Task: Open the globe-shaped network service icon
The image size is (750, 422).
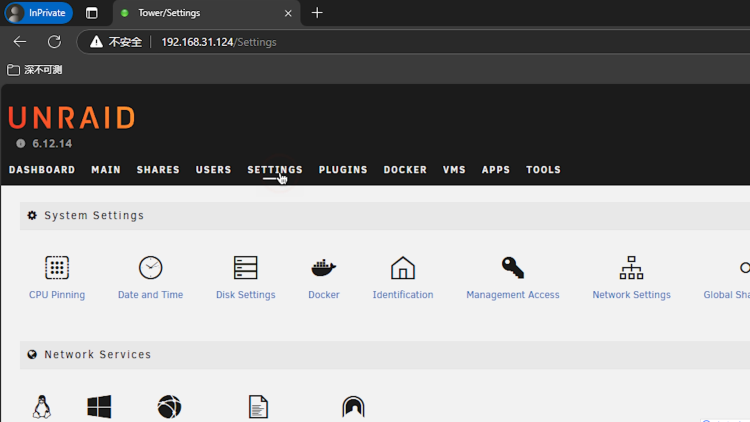Action: (x=169, y=407)
